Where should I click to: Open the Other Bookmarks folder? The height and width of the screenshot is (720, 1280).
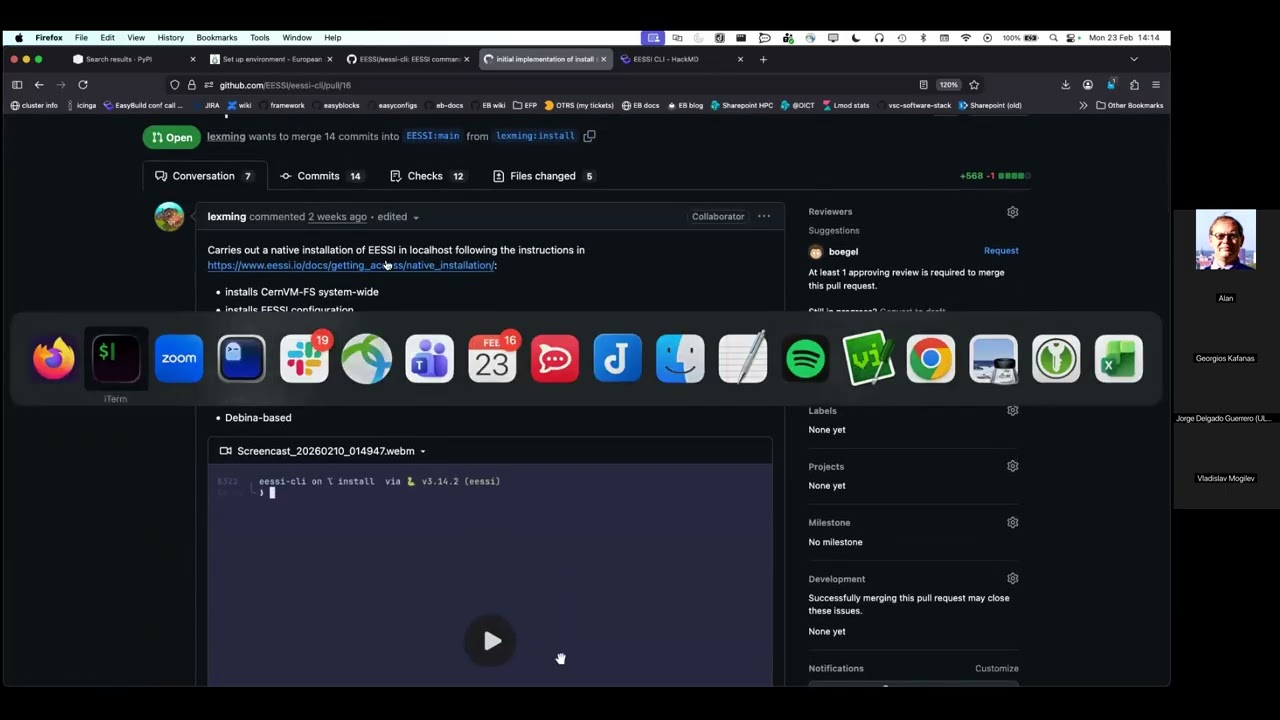coord(1130,105)
